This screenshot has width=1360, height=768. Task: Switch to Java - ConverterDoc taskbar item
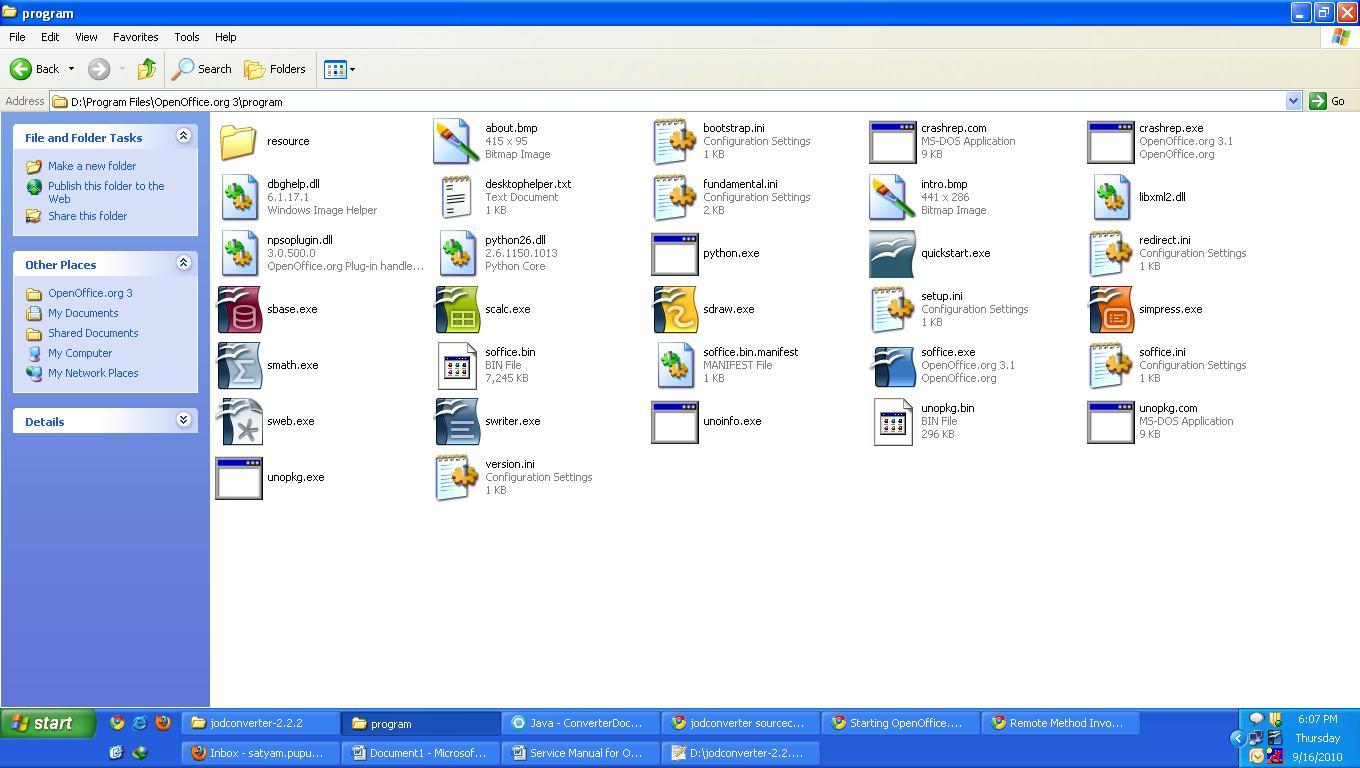point(582,723)
